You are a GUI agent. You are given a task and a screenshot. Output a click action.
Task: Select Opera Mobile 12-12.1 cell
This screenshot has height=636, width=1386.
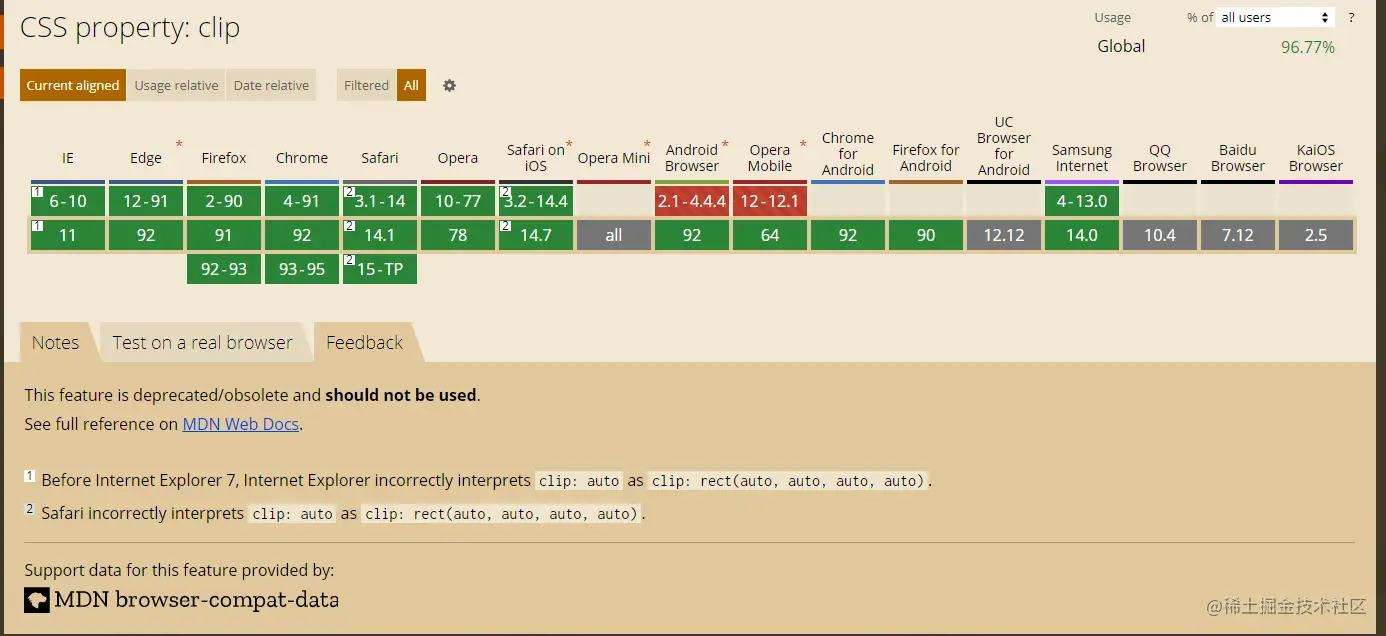(x=770, y=201)
